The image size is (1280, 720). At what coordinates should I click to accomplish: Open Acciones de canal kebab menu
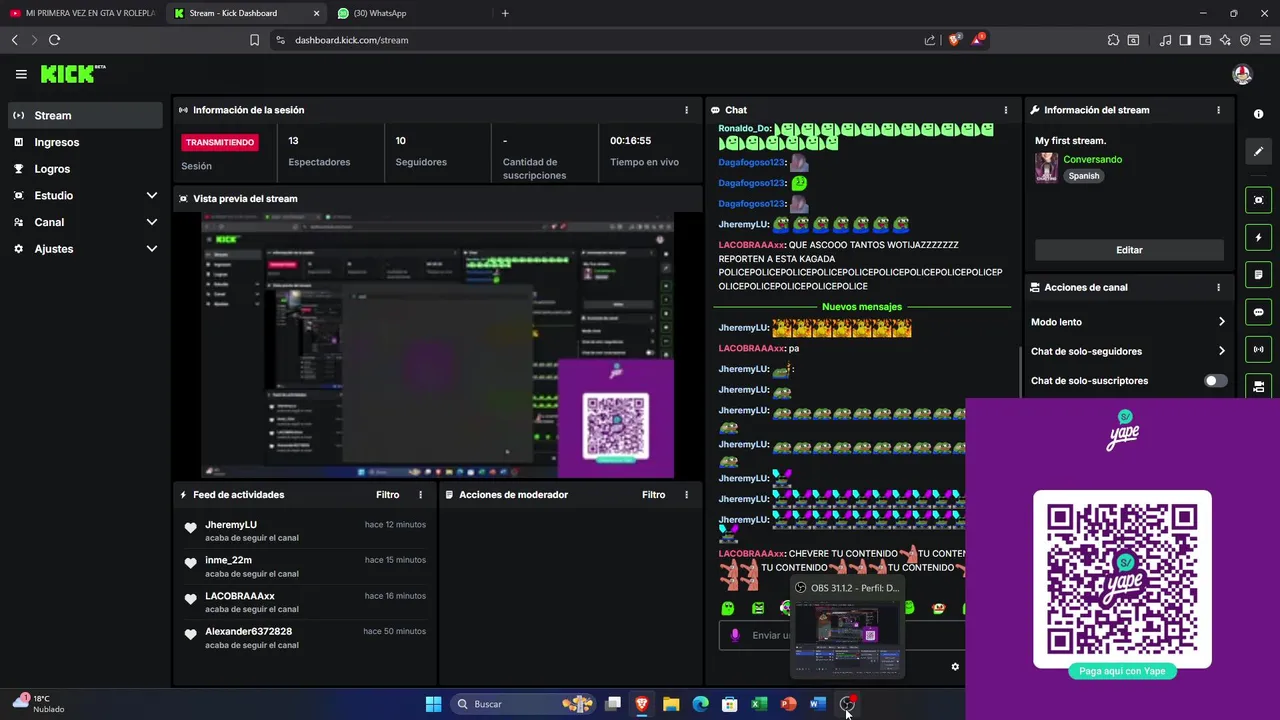coord(1218,287)
